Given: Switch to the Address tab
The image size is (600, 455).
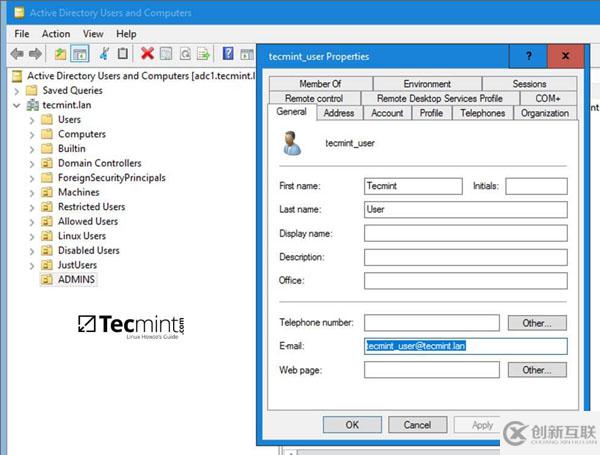Looking at the screenshot, I should coord(339,113).
